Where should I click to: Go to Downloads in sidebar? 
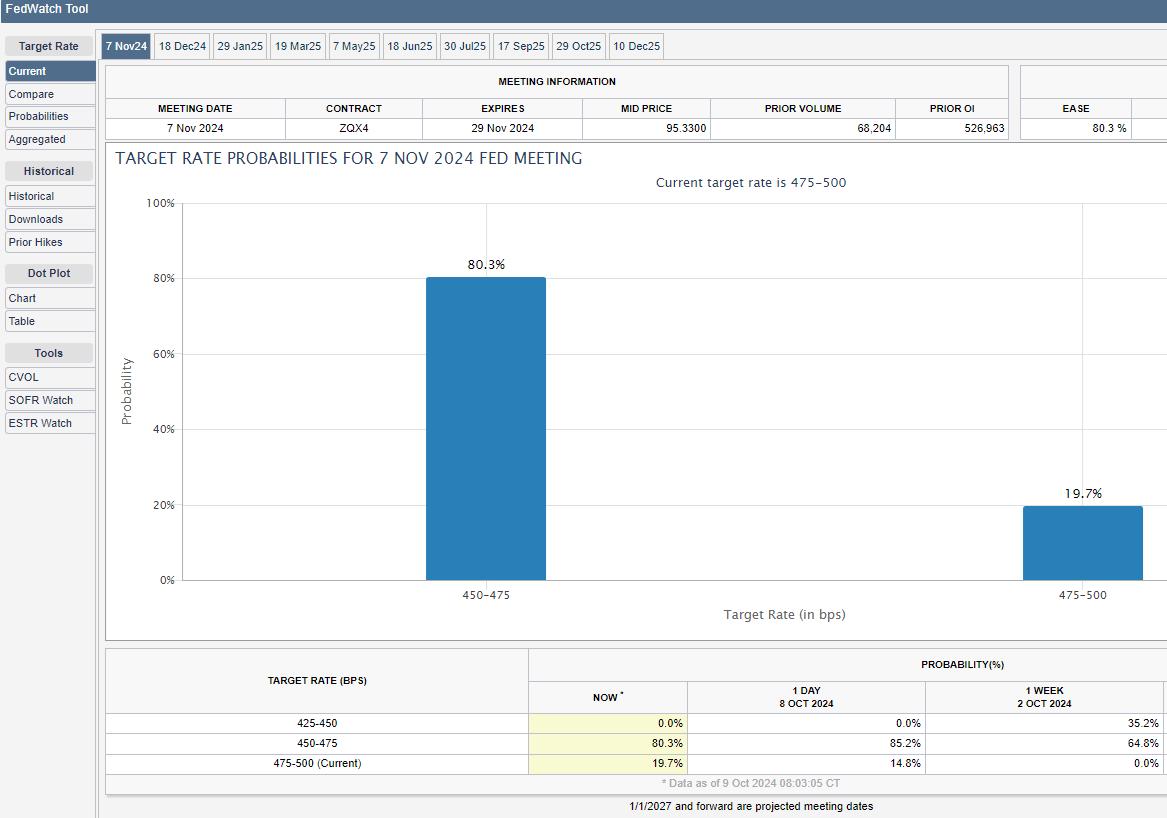[50, 219]
